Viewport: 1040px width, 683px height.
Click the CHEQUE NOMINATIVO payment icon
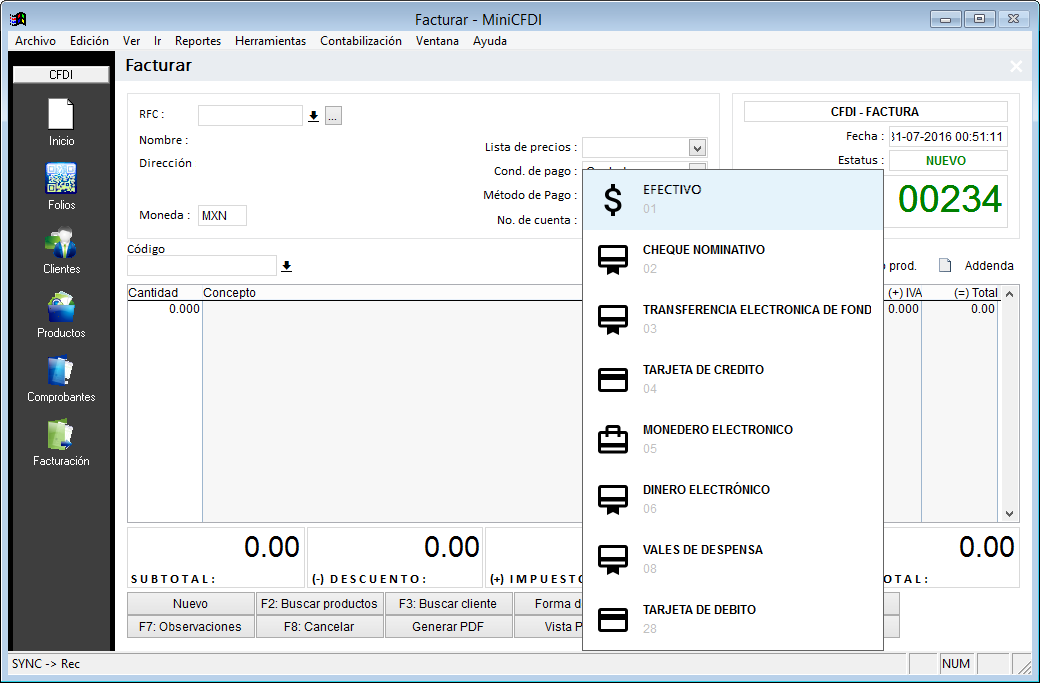tap(613, 259)
